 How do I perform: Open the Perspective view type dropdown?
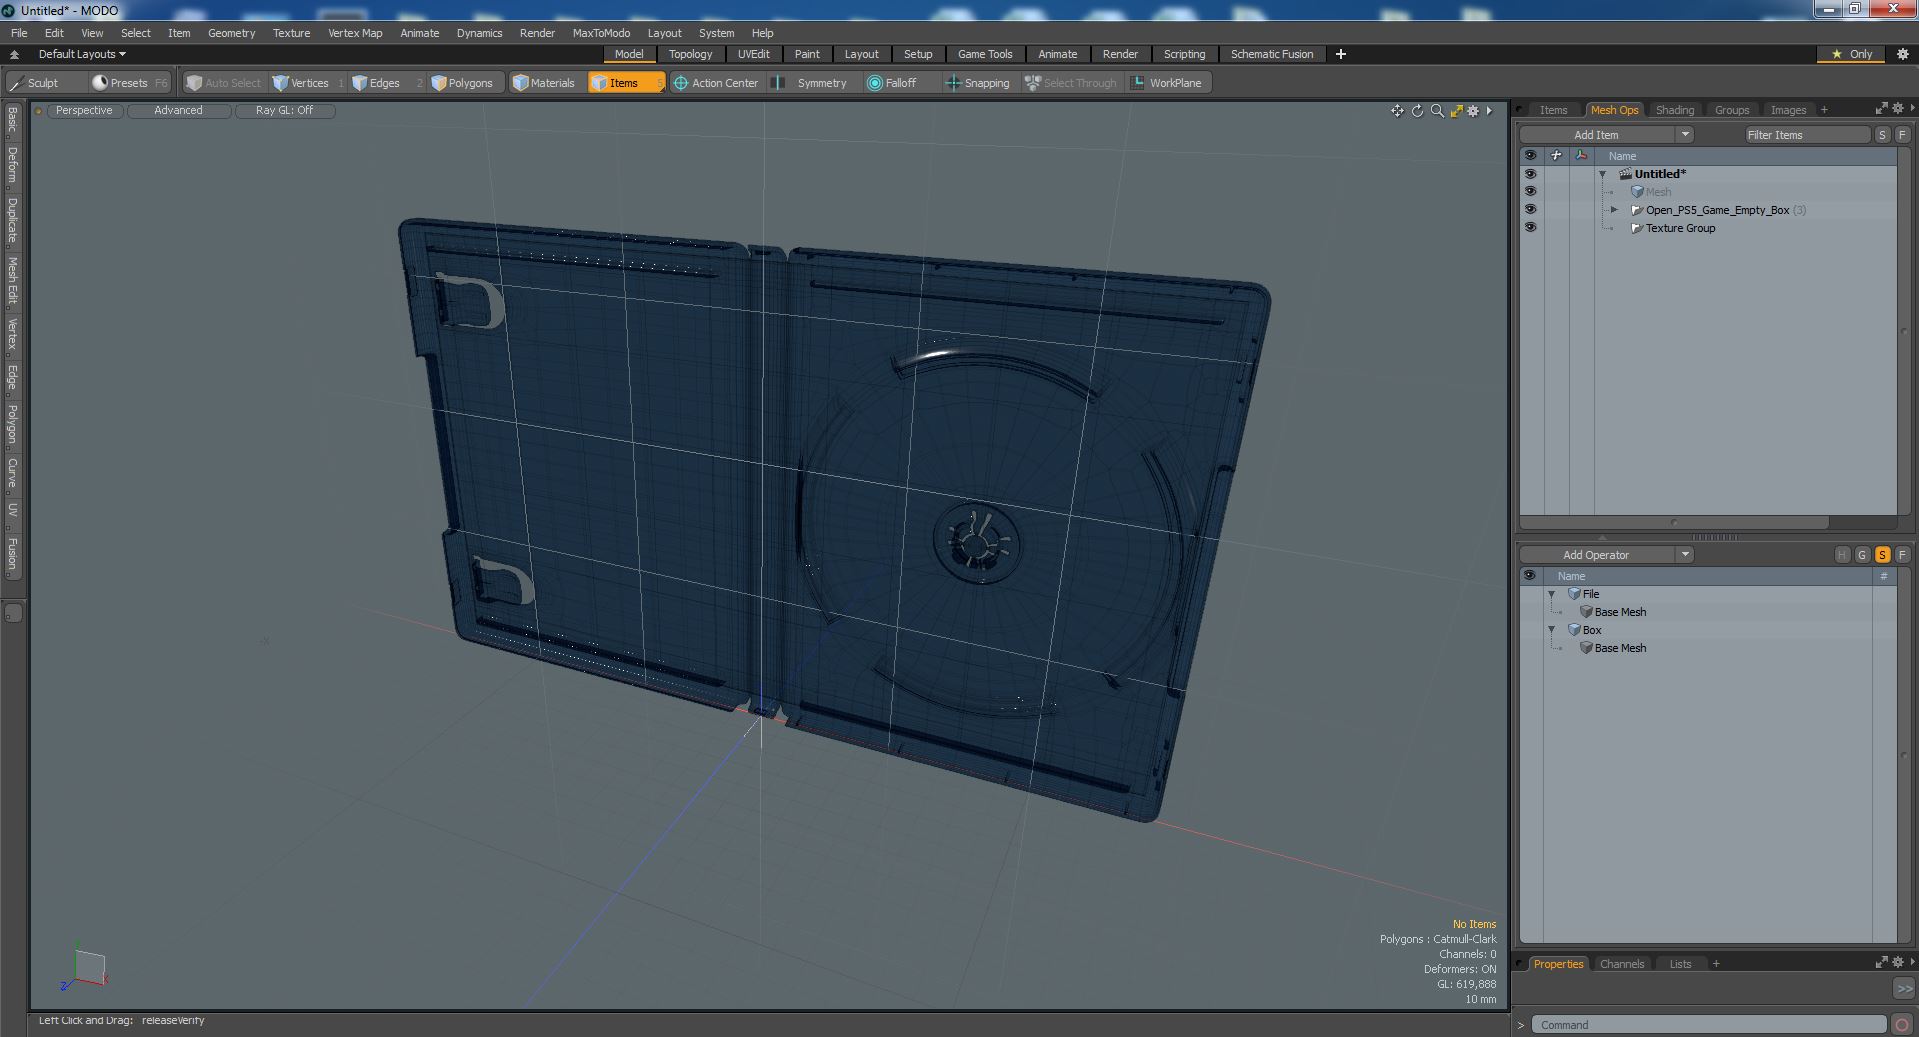84,111
